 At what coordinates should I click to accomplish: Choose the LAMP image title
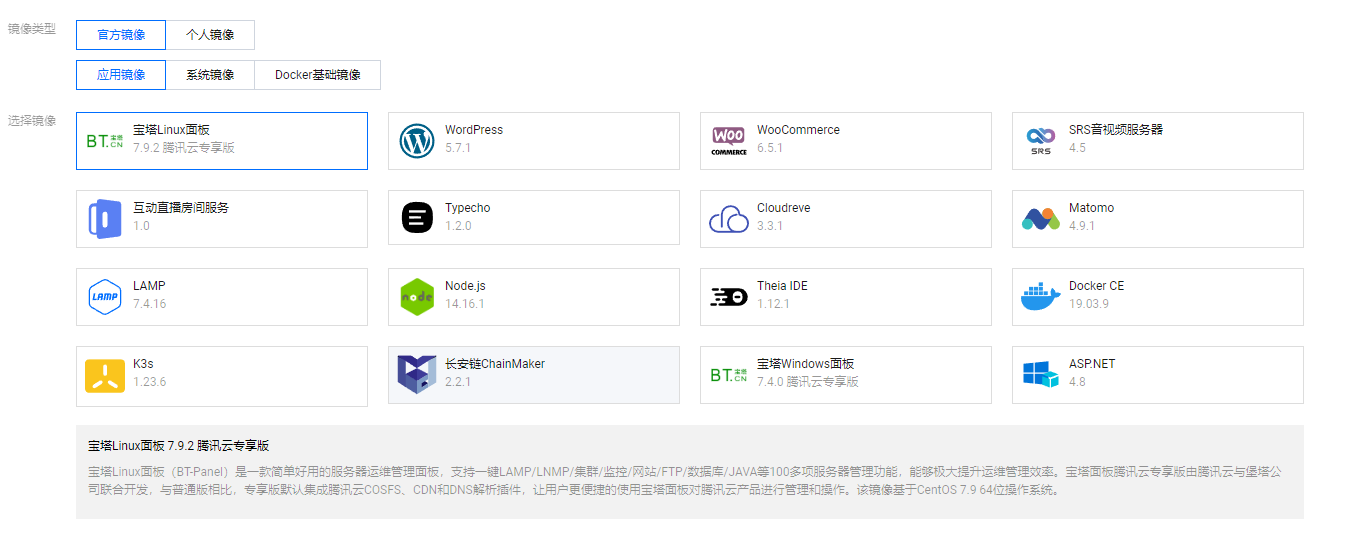(149, 286)
